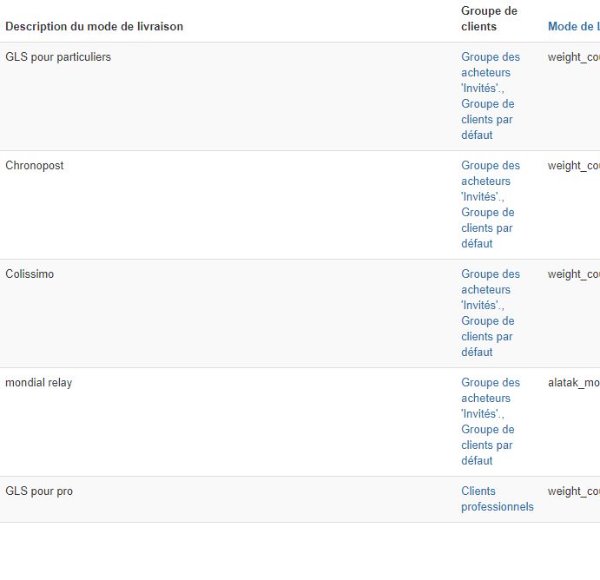
Task: Select the mondial relay description cell
Action: [39, 383]
